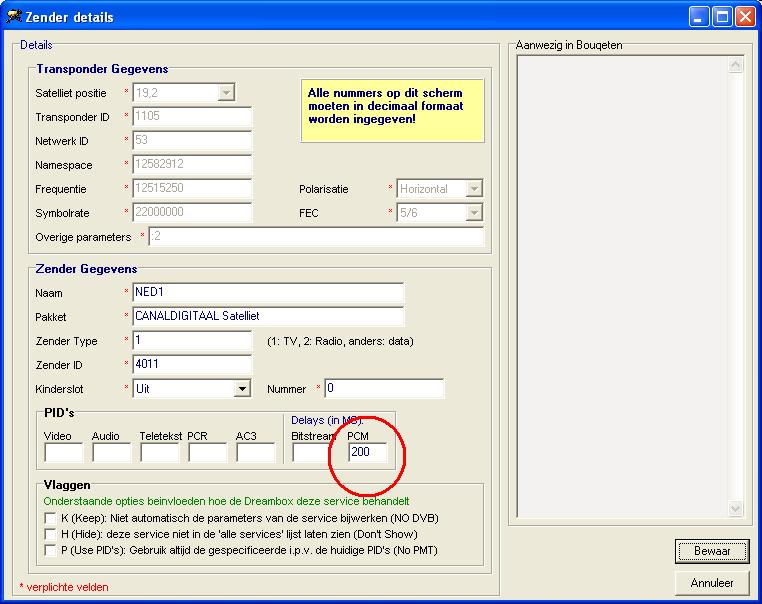Maximize the Zender details window
762x604 pixels.
tap(722, 17)
